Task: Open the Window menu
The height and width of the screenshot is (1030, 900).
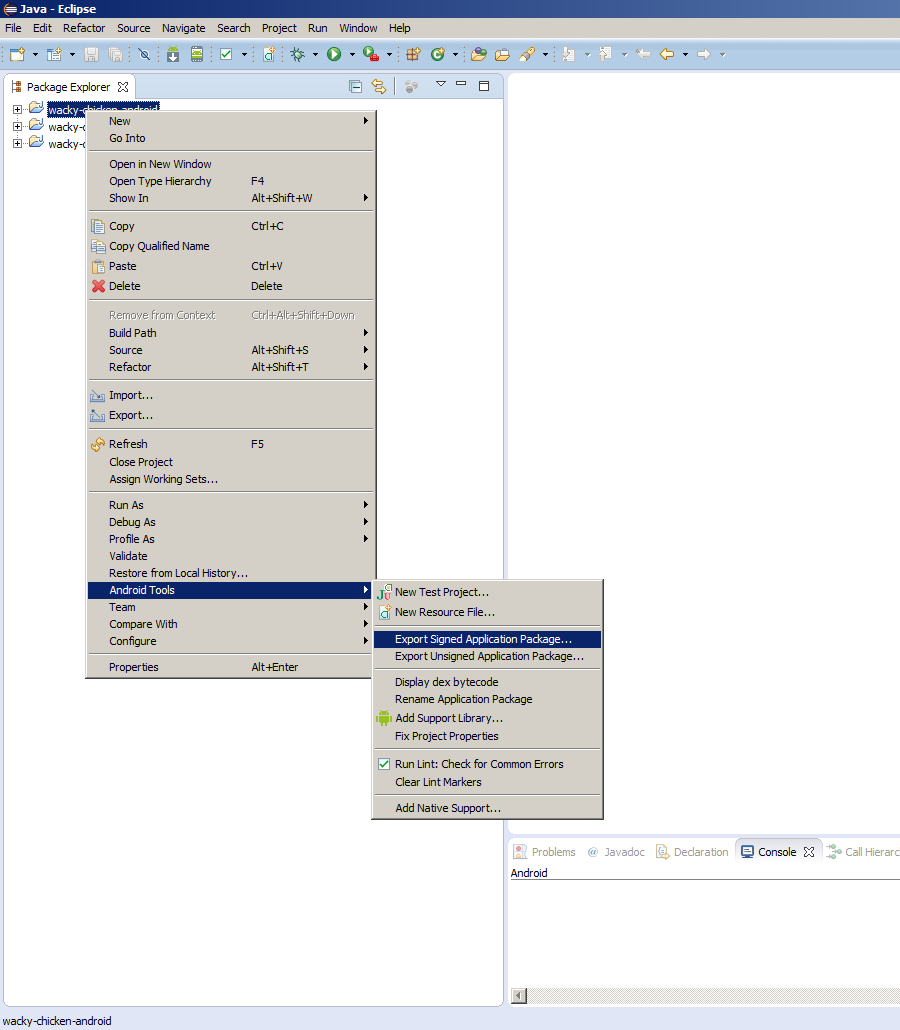Action: click(x=358, y=28)
